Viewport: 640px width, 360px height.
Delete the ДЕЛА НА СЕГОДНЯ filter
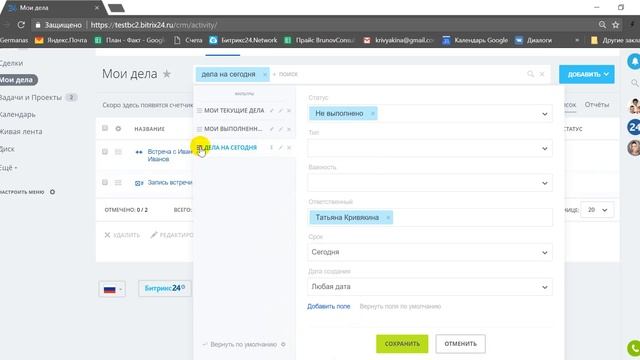click(x=289, y=147)
